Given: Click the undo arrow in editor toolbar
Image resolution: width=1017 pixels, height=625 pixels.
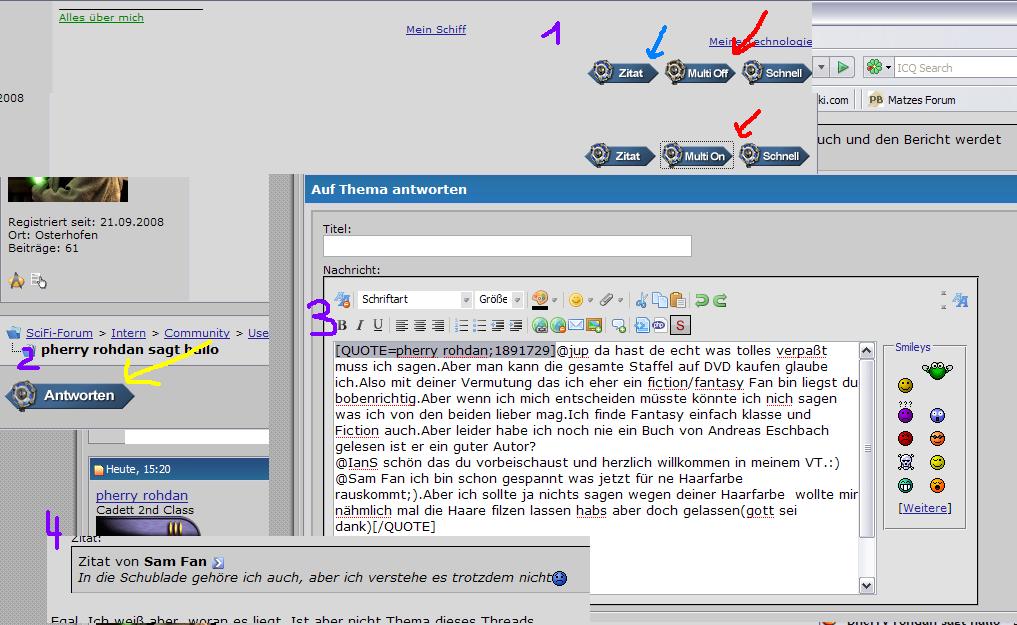Looking at the screenshot, I should [x=702, y=300].
